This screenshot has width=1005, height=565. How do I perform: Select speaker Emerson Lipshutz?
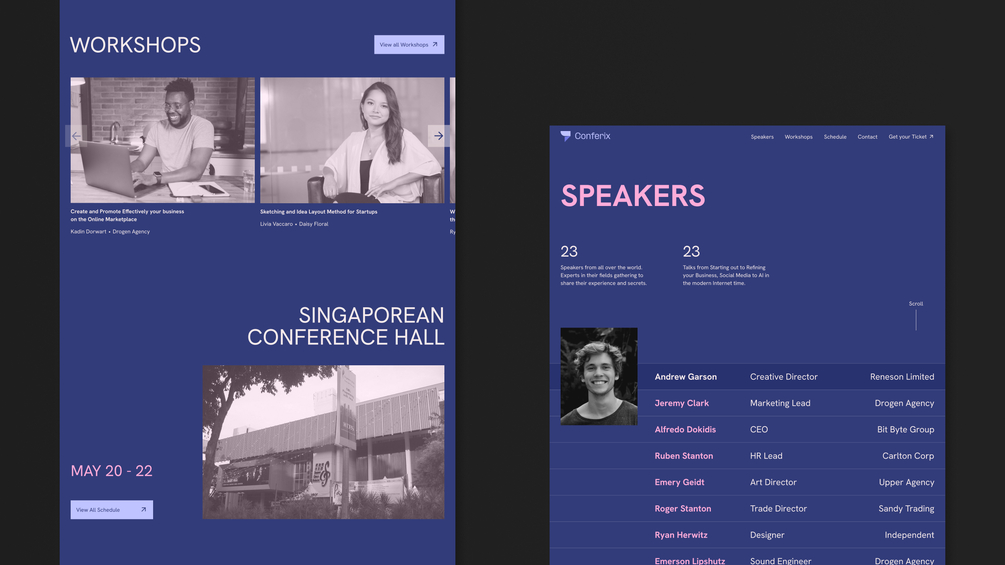[x=690, y=561]
